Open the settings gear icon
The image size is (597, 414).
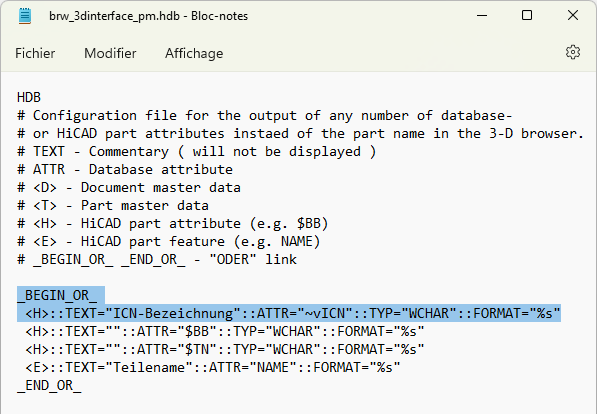tap(573, 53)
